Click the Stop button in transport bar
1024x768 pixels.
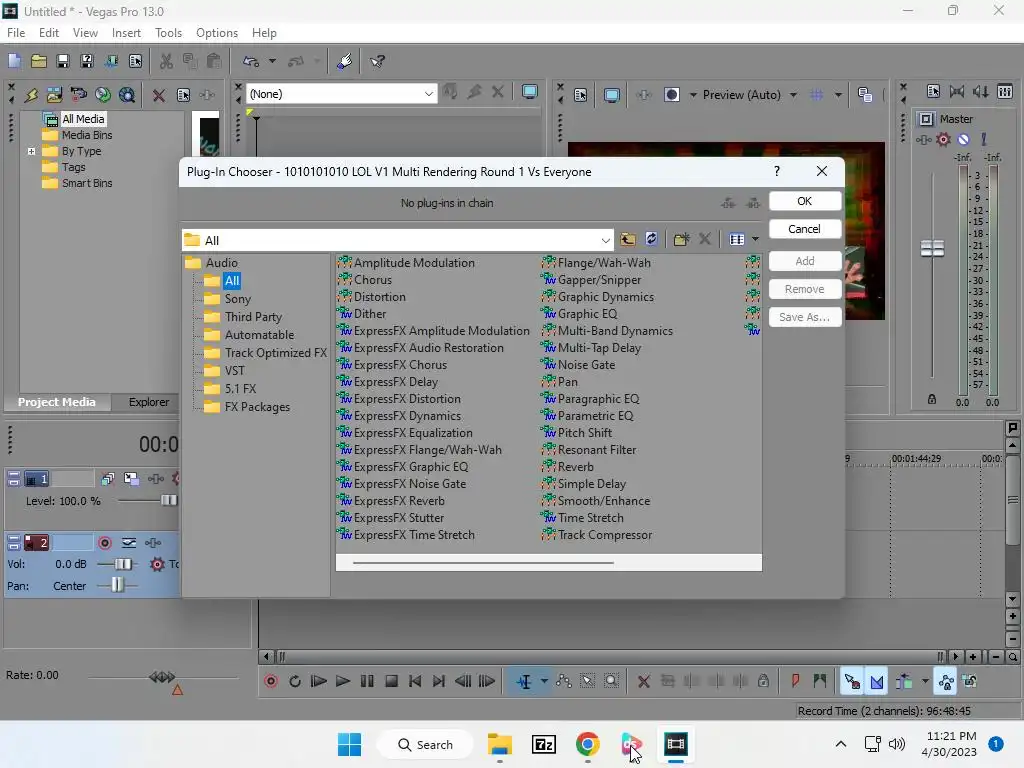click(391, 681)
